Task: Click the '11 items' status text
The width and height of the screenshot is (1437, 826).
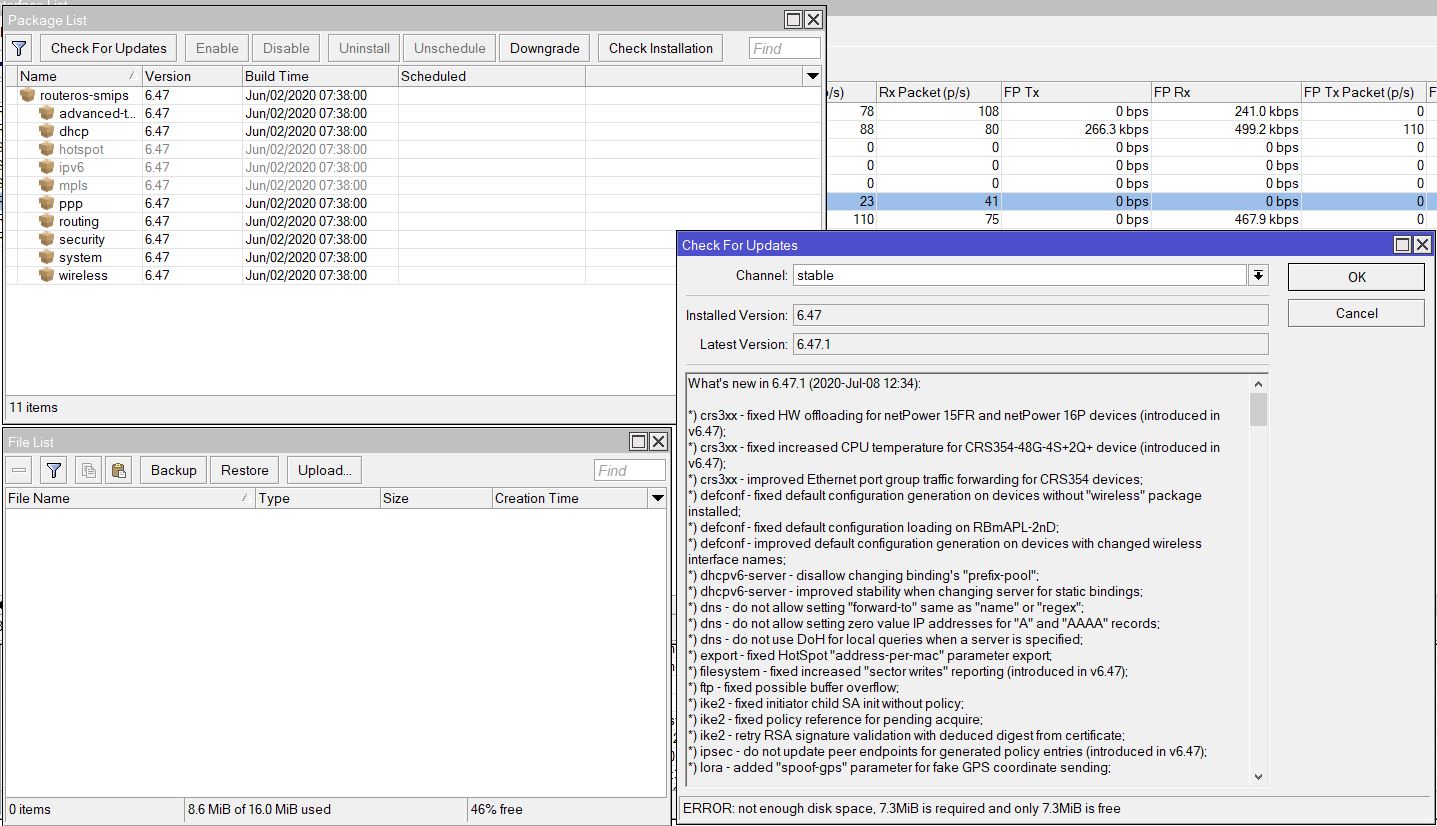Action: tap(33, 407)
